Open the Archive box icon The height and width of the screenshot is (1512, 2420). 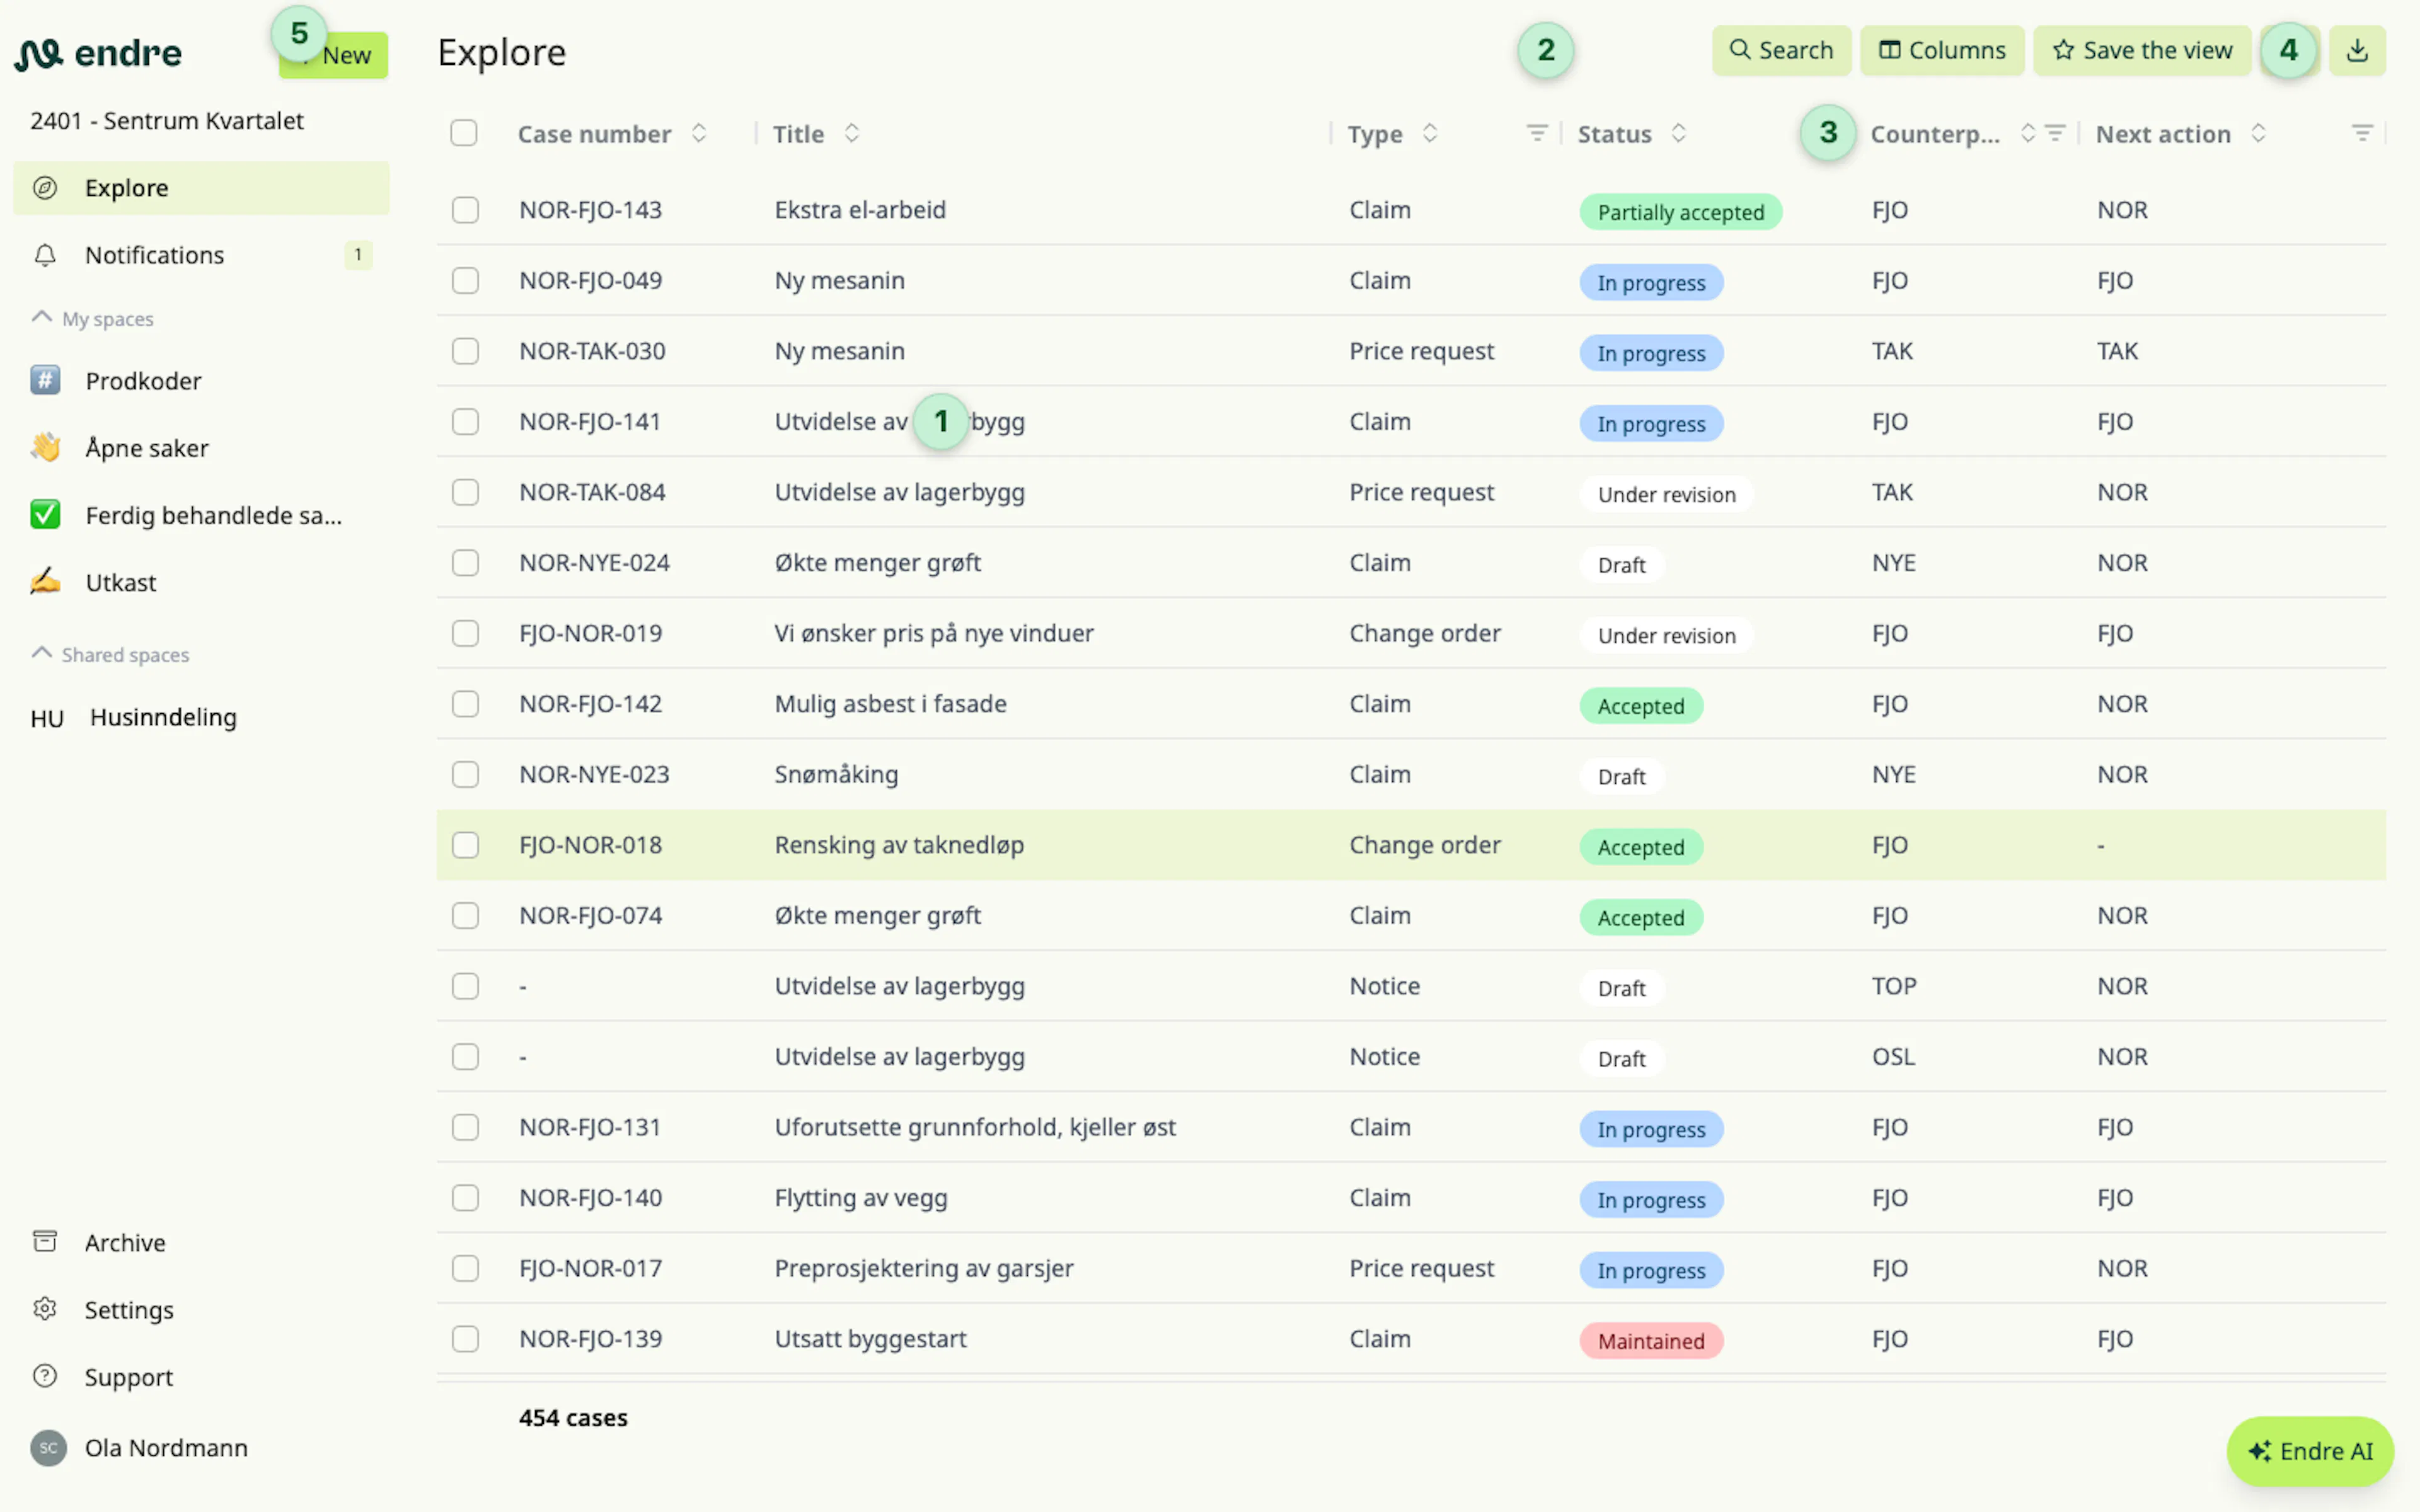(x=45, y=1242)
